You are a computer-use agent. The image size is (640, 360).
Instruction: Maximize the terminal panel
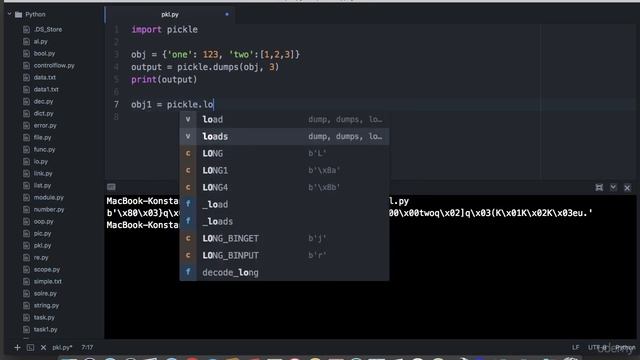(x=599, y=187)
